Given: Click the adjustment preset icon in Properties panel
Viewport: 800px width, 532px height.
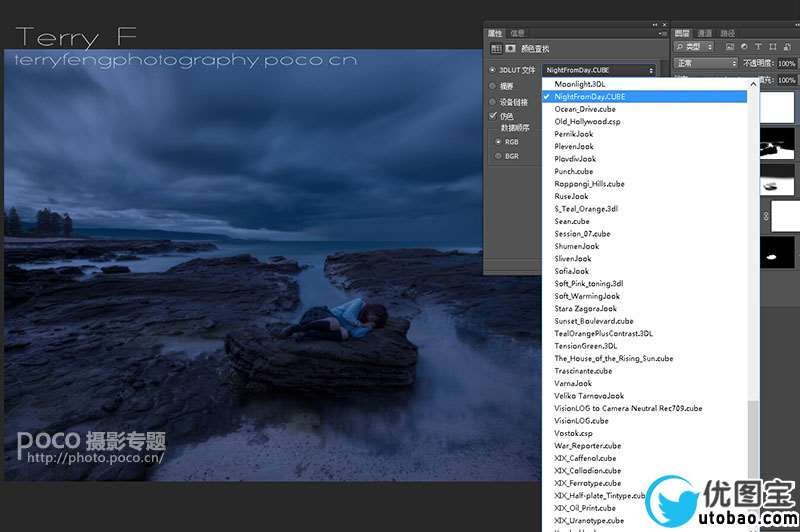Looking at the screenshot, I should [x=496, y=48].
